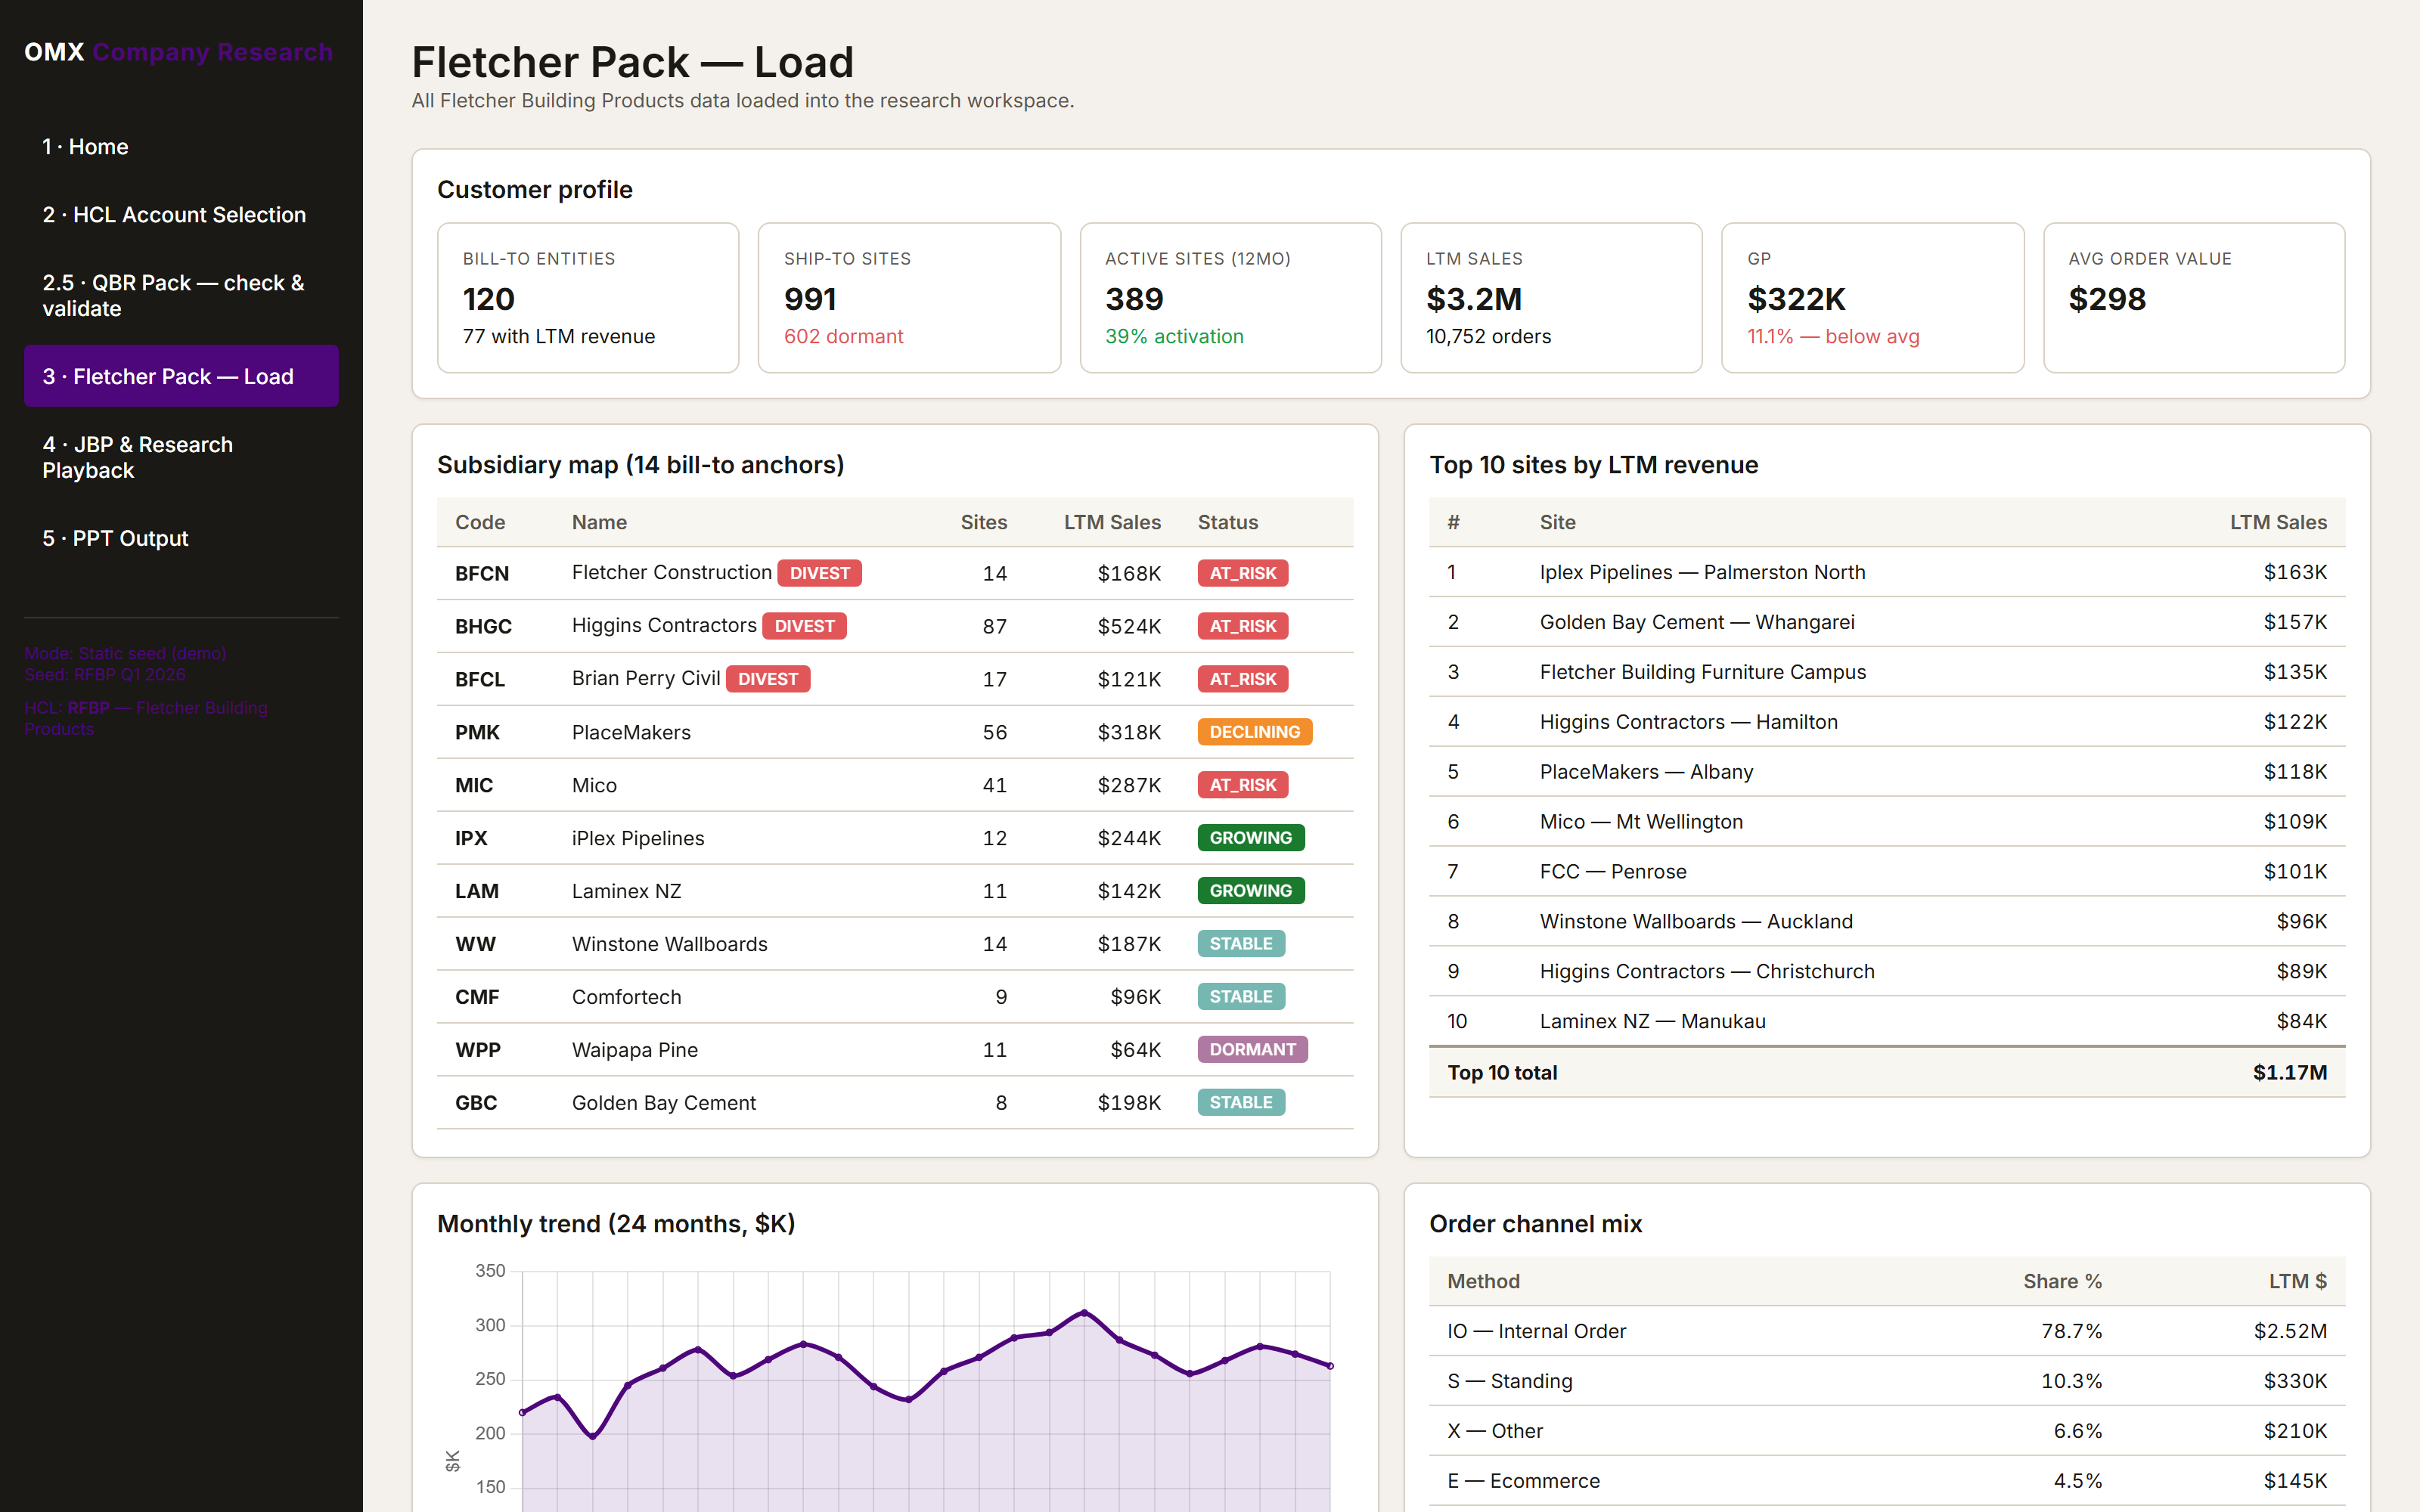
Task: Click Iplex Pipelines — Palmerston North site
Action: point(1702,572)
